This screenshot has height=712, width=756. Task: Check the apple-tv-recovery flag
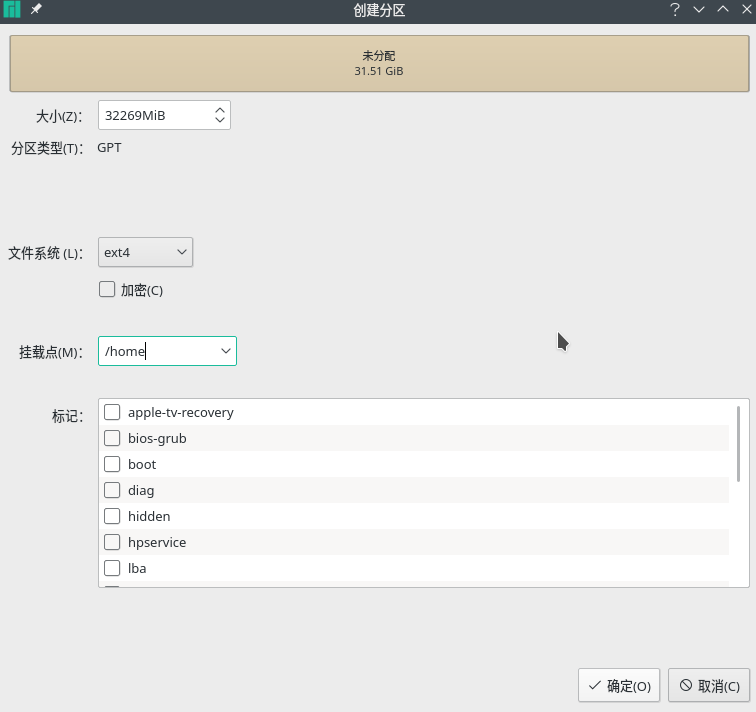point(112,412)
